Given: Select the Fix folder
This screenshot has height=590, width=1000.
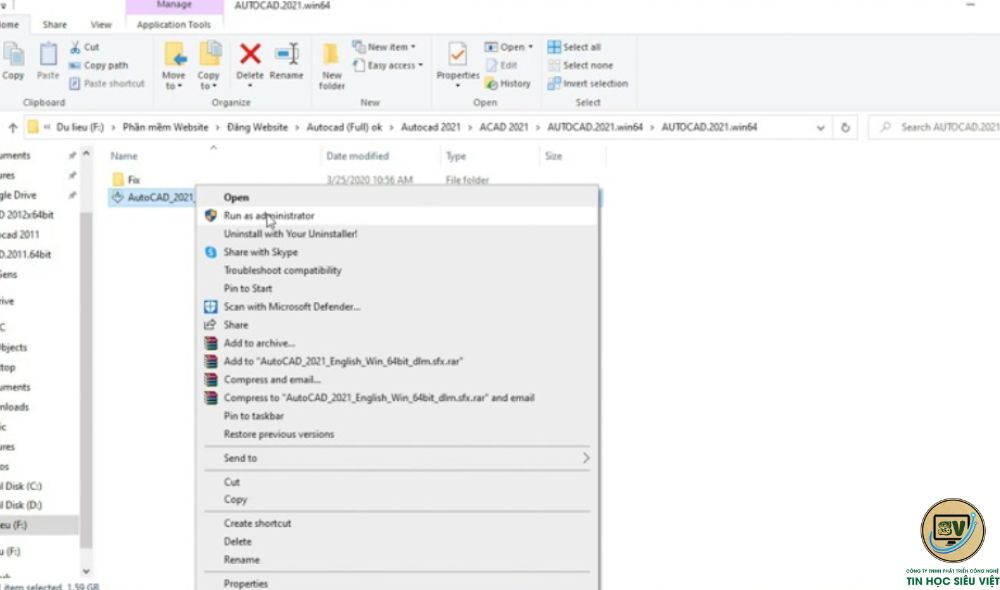Looking at the screenshot, I should pos(133,180).
